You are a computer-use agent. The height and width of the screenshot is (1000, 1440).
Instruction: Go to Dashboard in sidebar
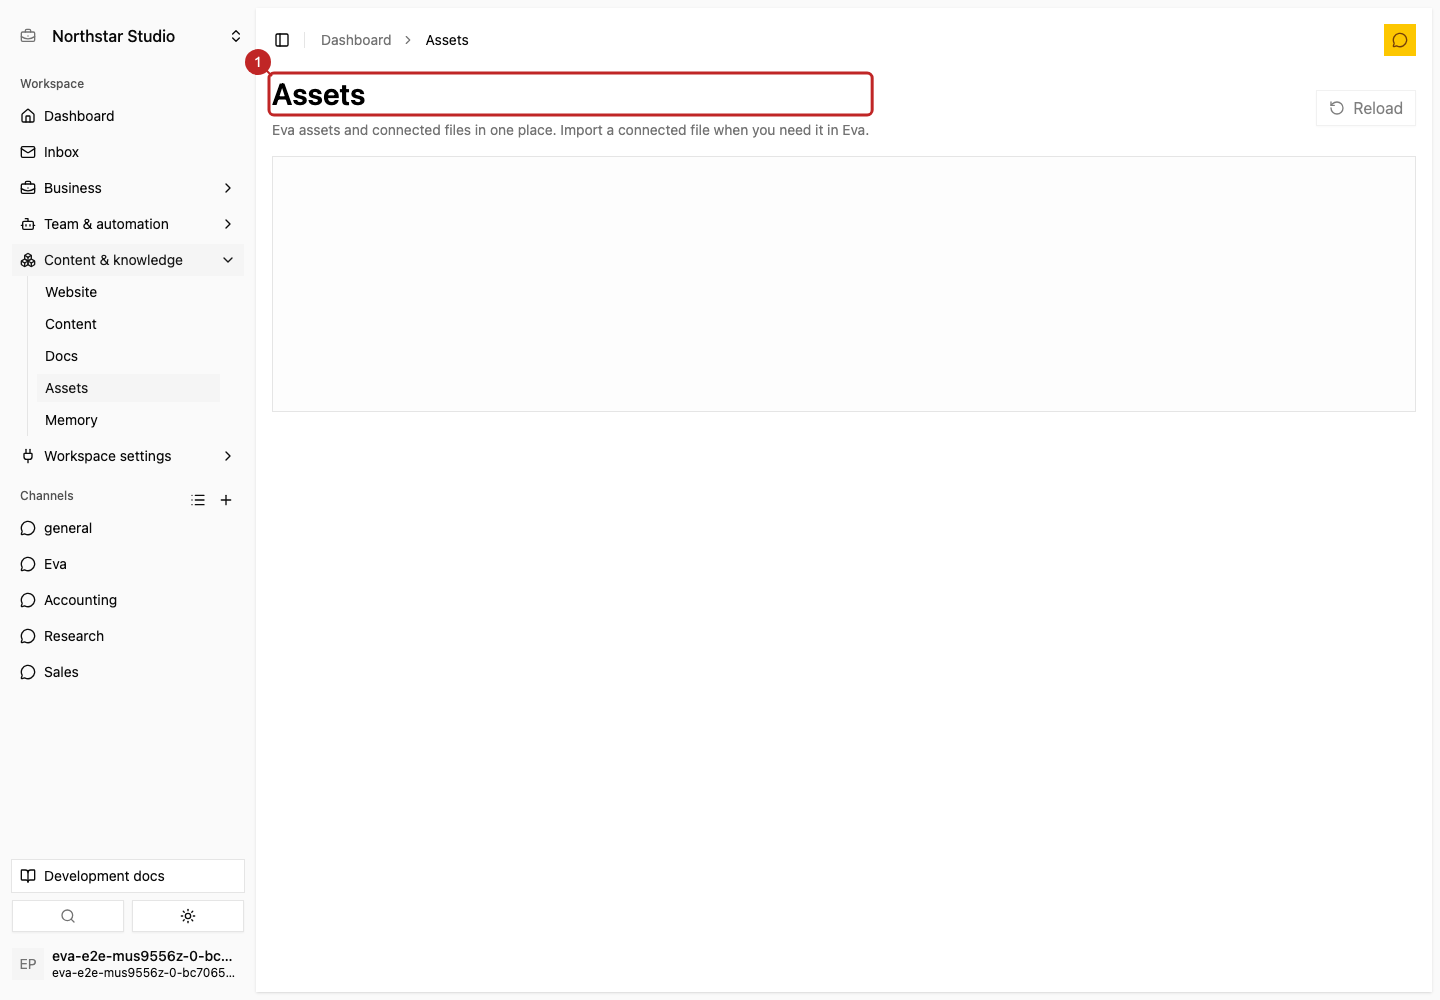coord(128,116)
